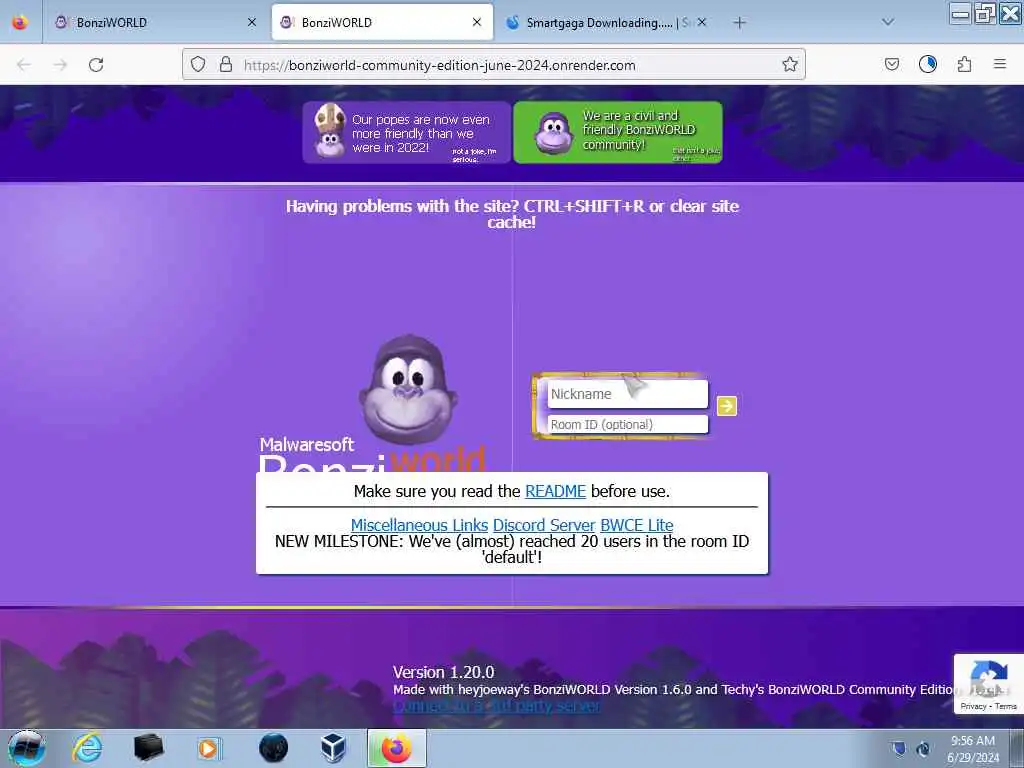Open a new browser tab

(x=739, y=23)
